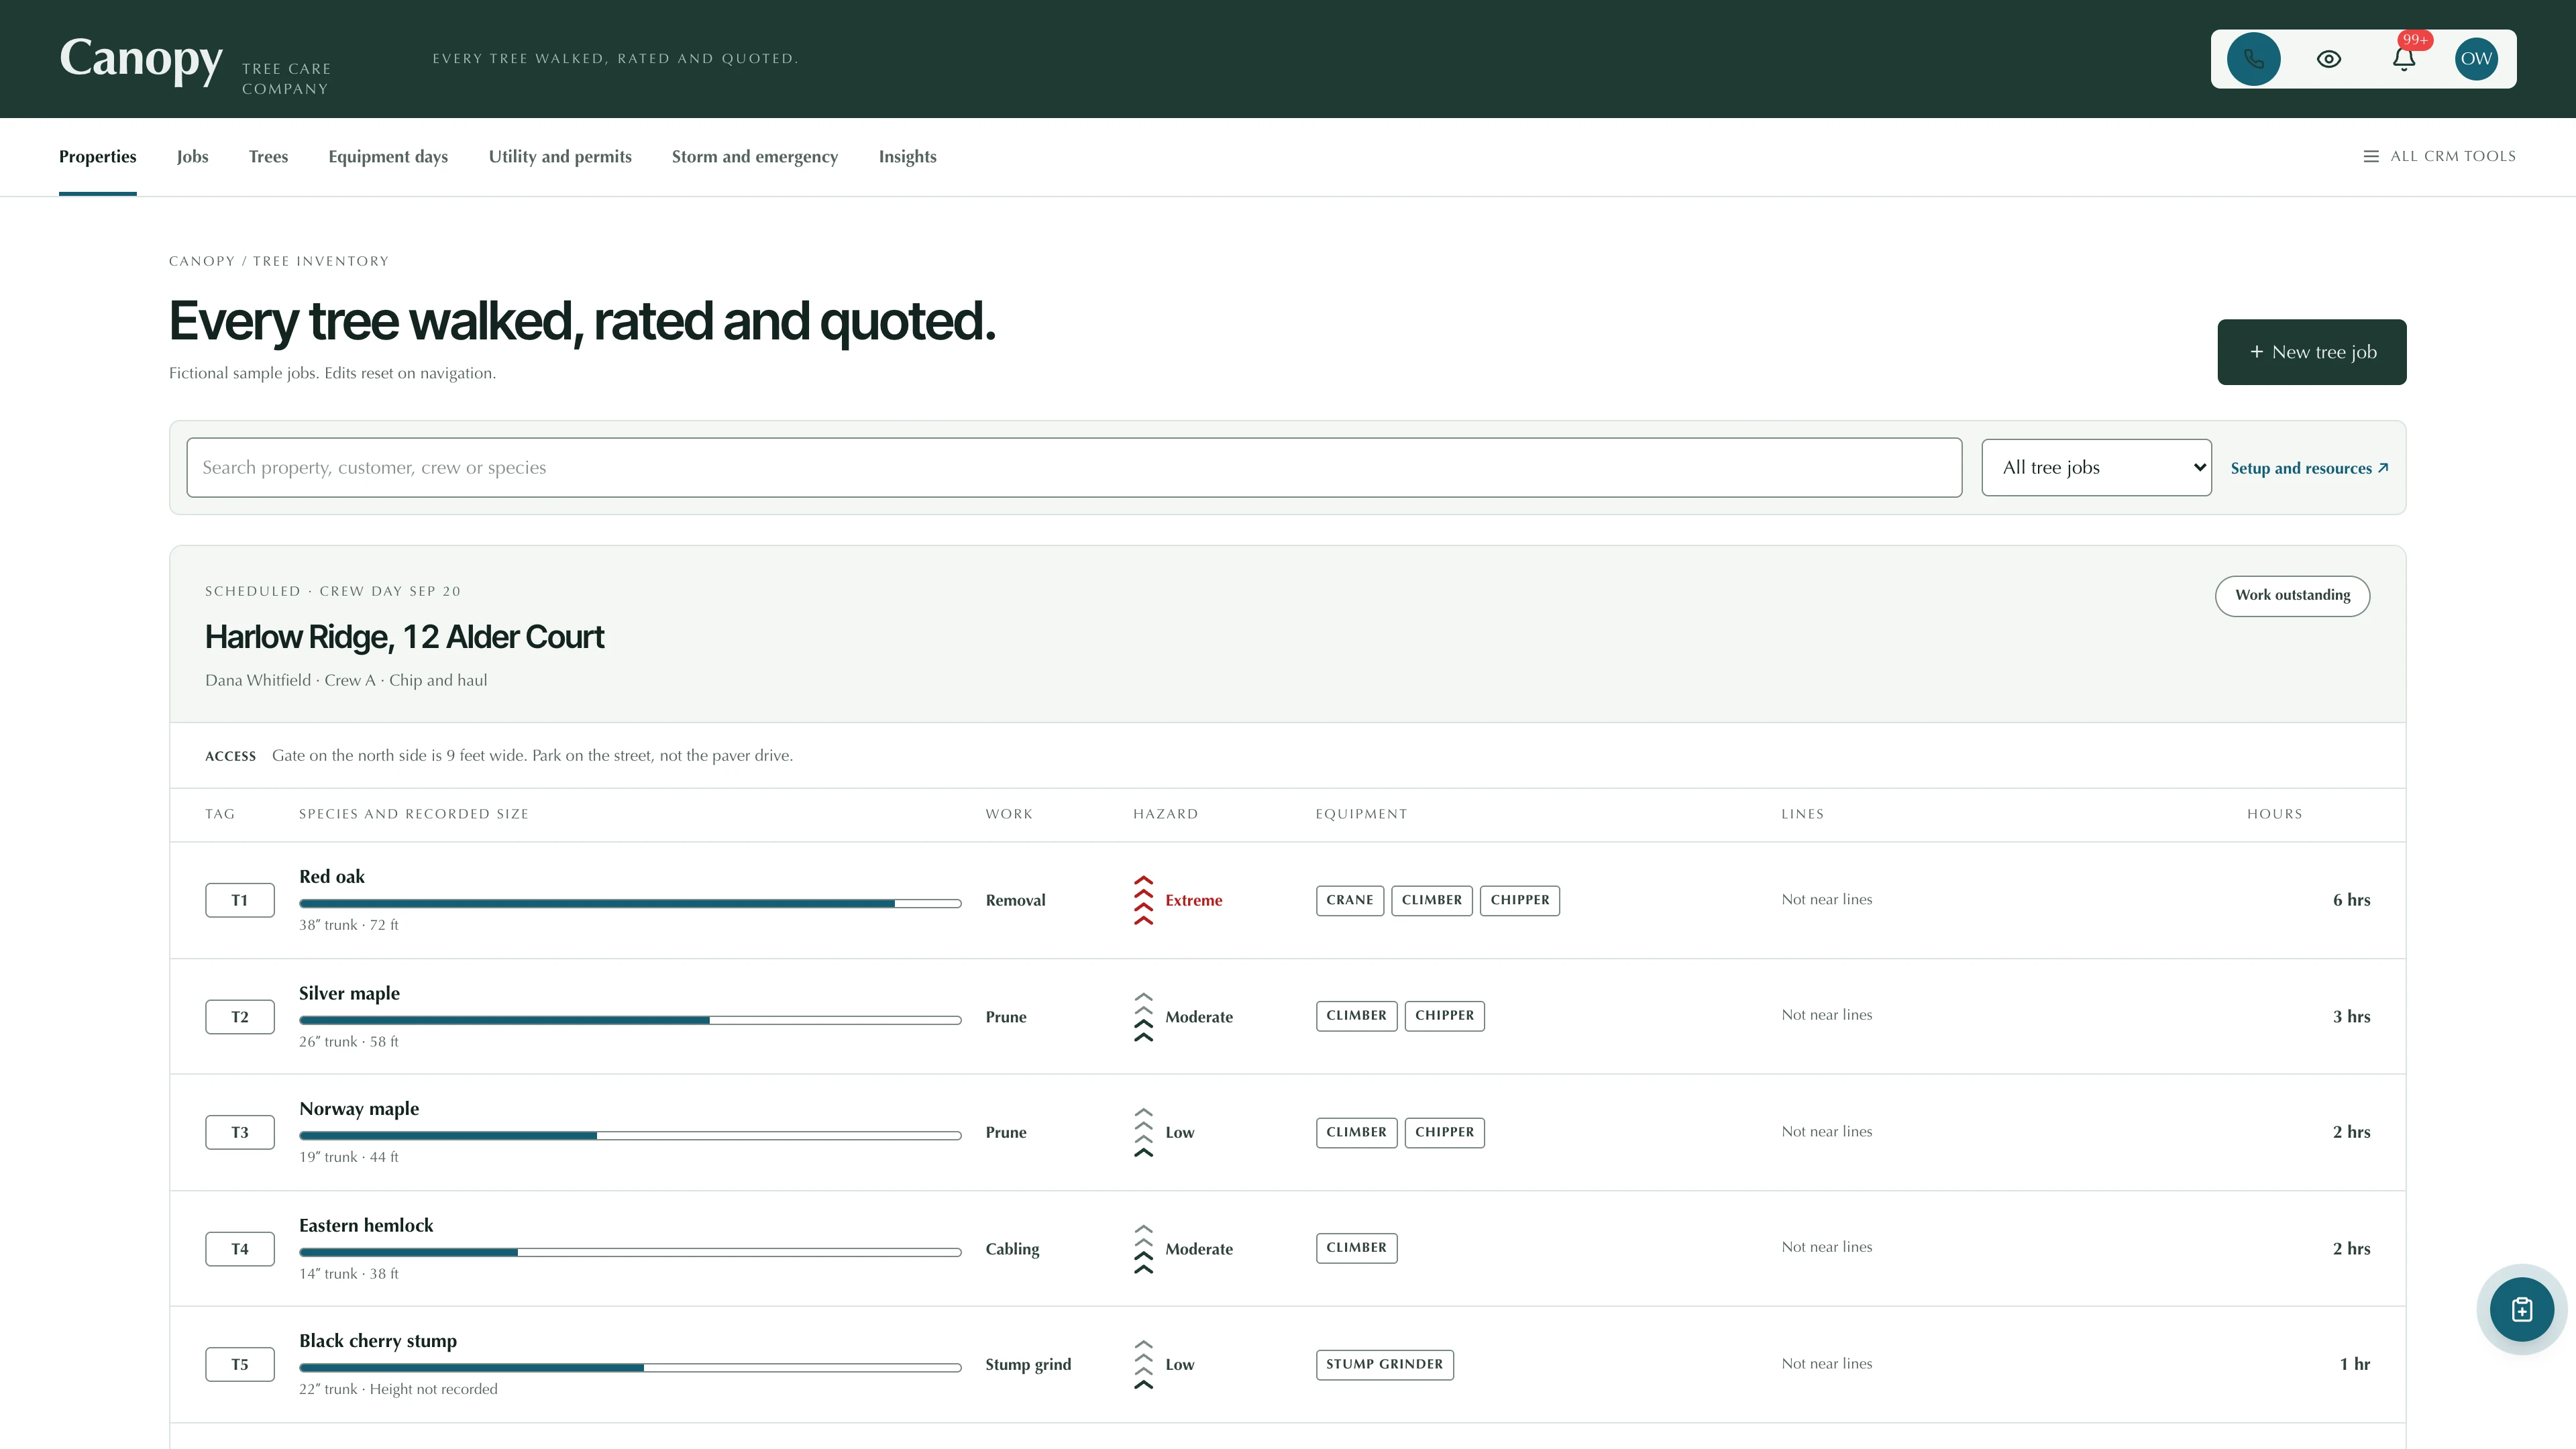Open the notifications bell
2576x1449 pixels.
pos(2404,59)
